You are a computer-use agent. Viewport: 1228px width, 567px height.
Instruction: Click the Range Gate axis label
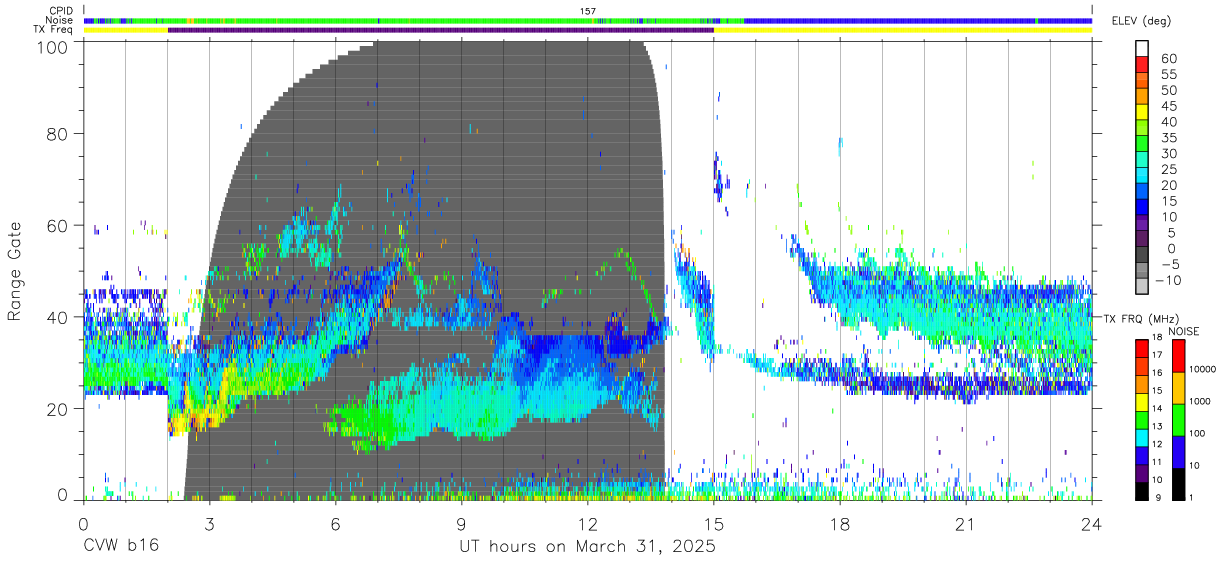(x=15, y=271)
